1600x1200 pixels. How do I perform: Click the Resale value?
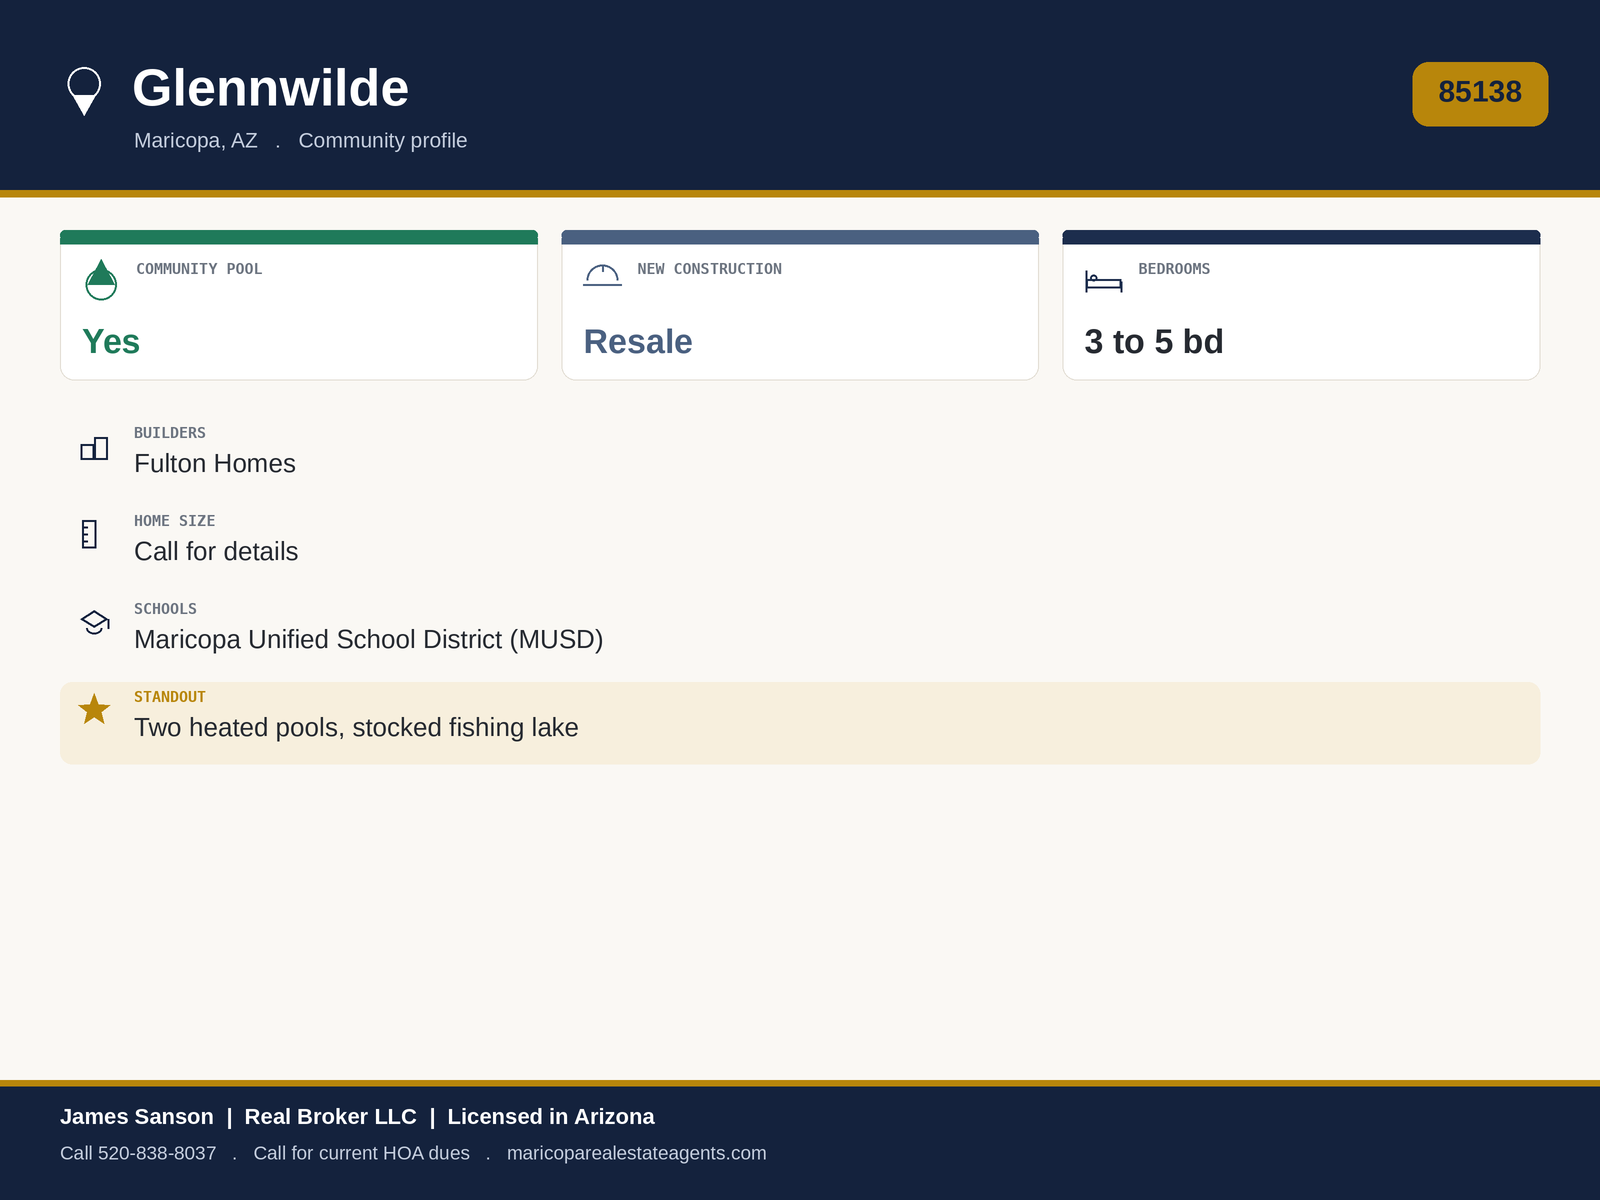coord(638,342)
